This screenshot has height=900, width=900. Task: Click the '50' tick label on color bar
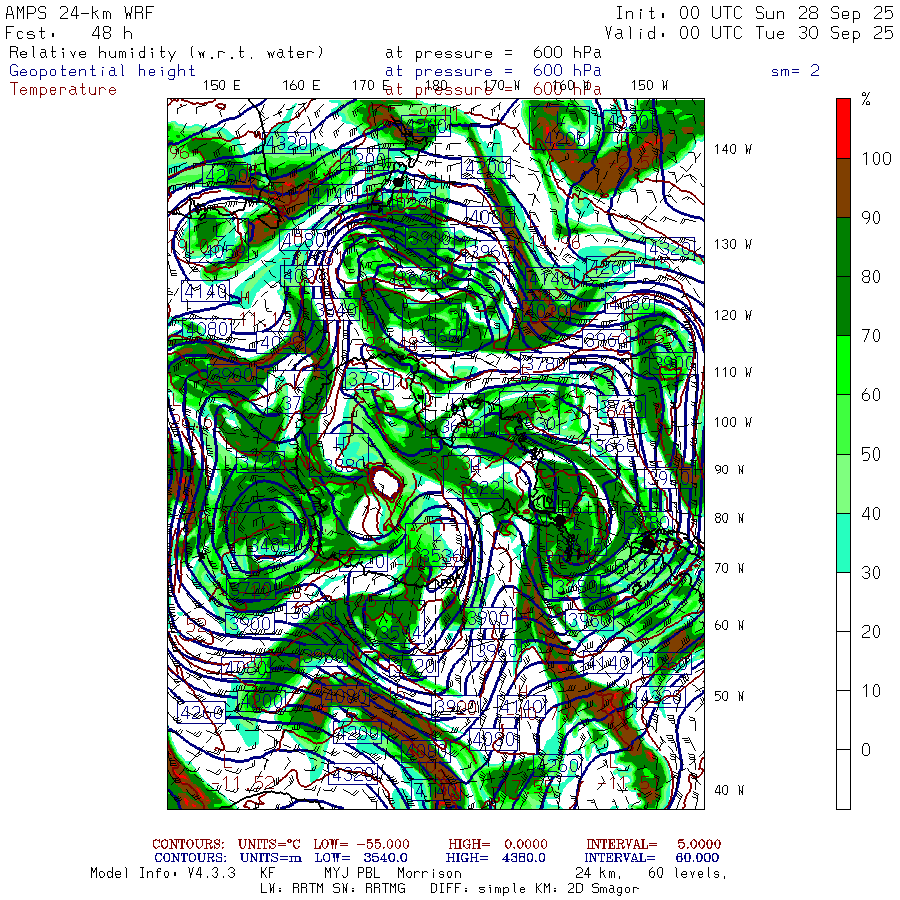coord(871,454)
